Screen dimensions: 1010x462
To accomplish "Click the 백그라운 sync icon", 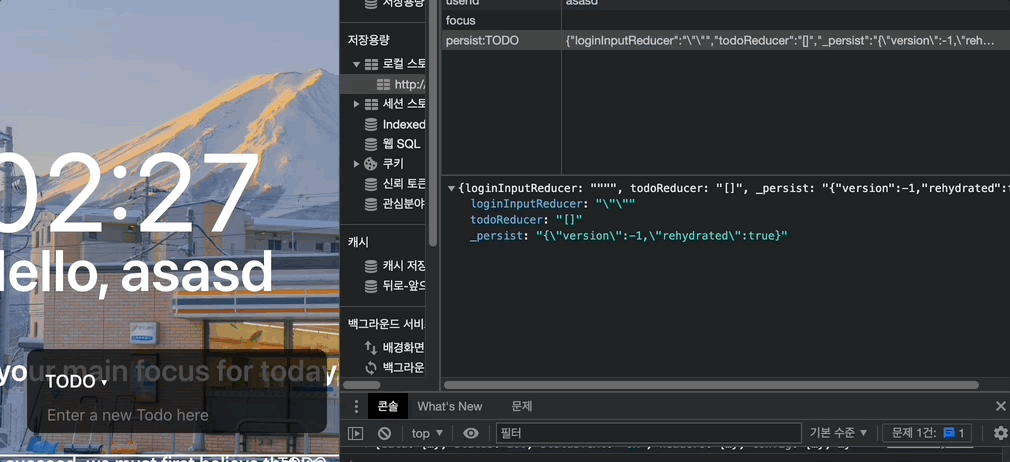I will (x=371, y=368).
